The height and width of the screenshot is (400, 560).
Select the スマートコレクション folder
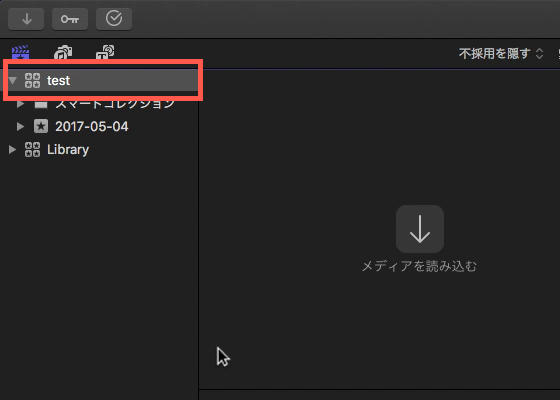click(x=115, y=104)
